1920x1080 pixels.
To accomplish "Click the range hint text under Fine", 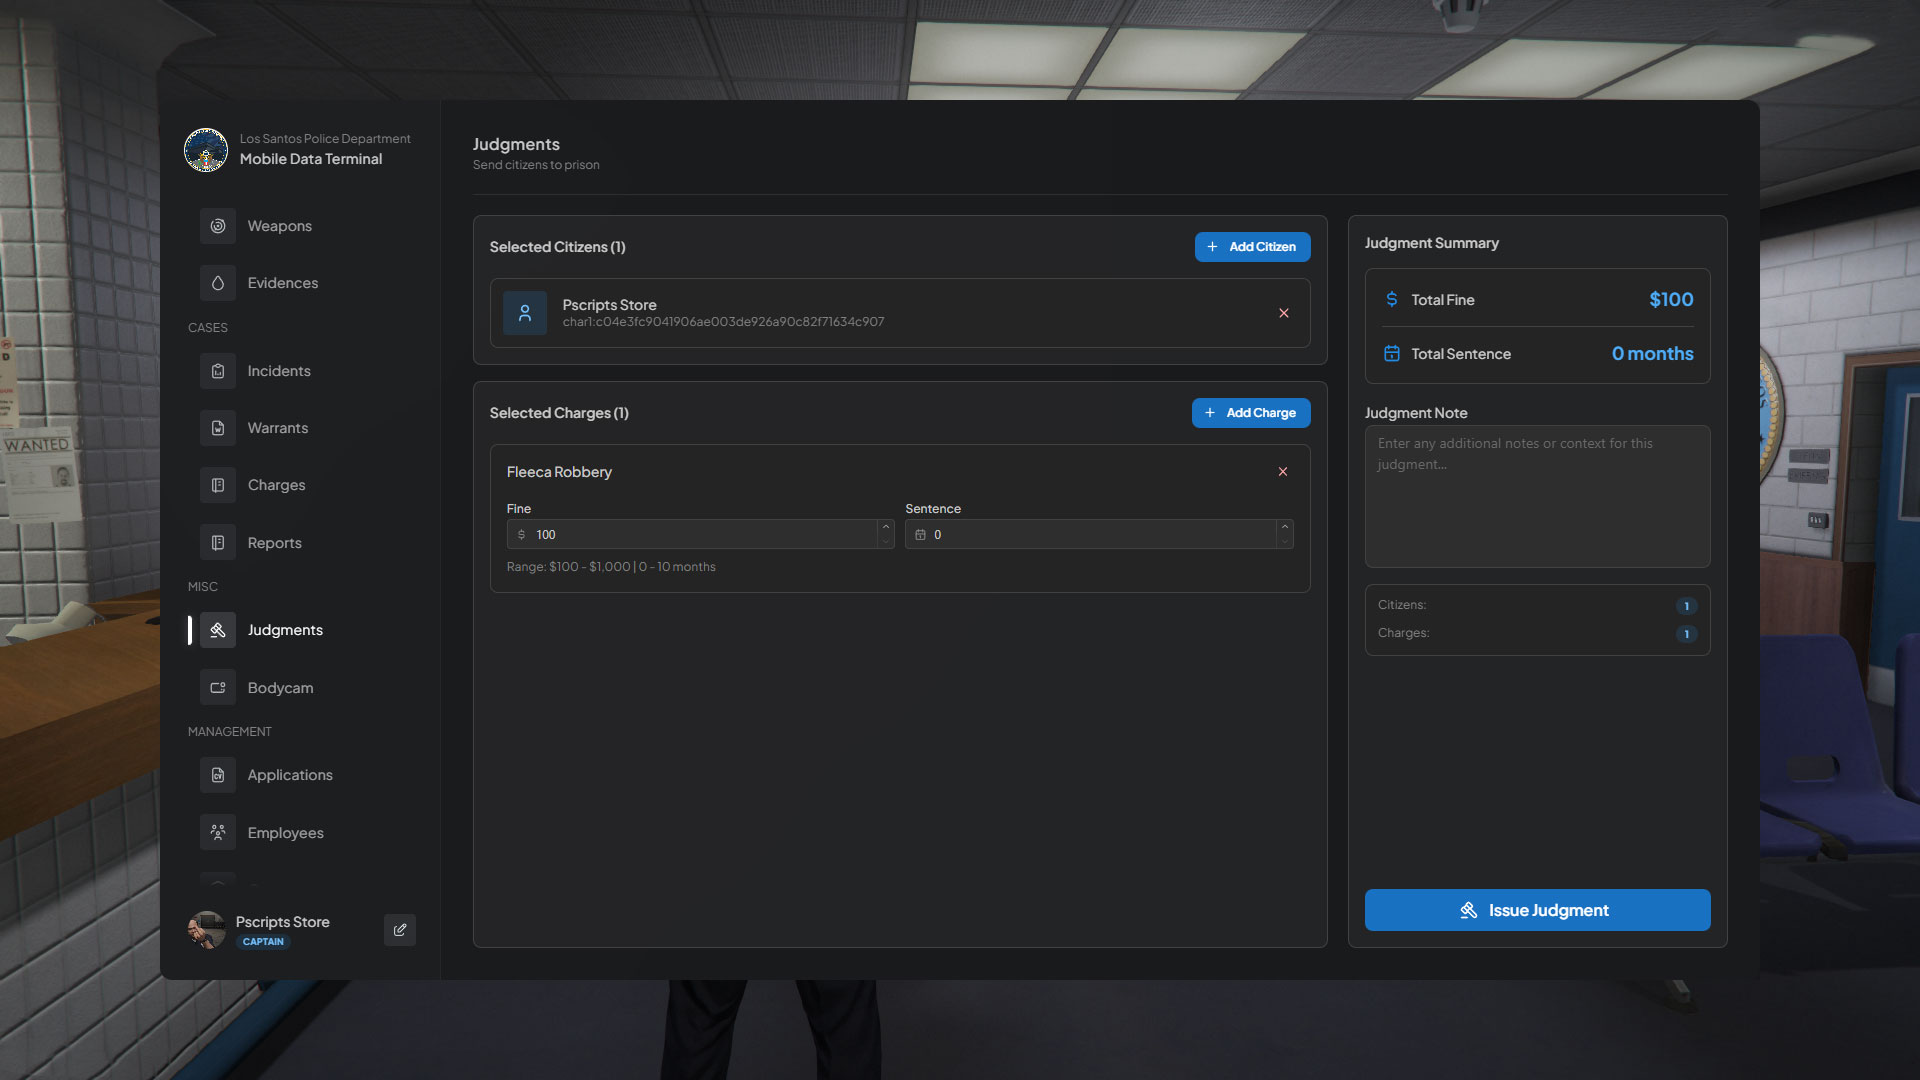I will (611, 567).
